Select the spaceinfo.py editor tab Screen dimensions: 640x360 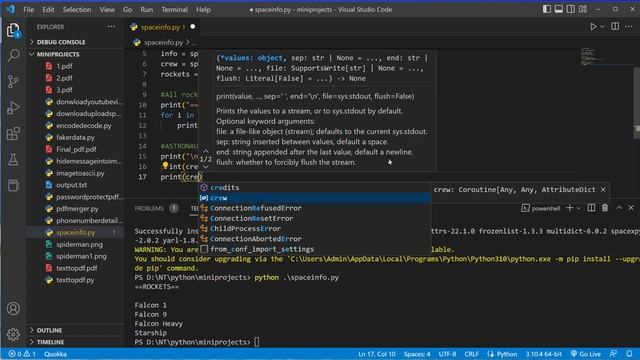click(x=162, y=27)
